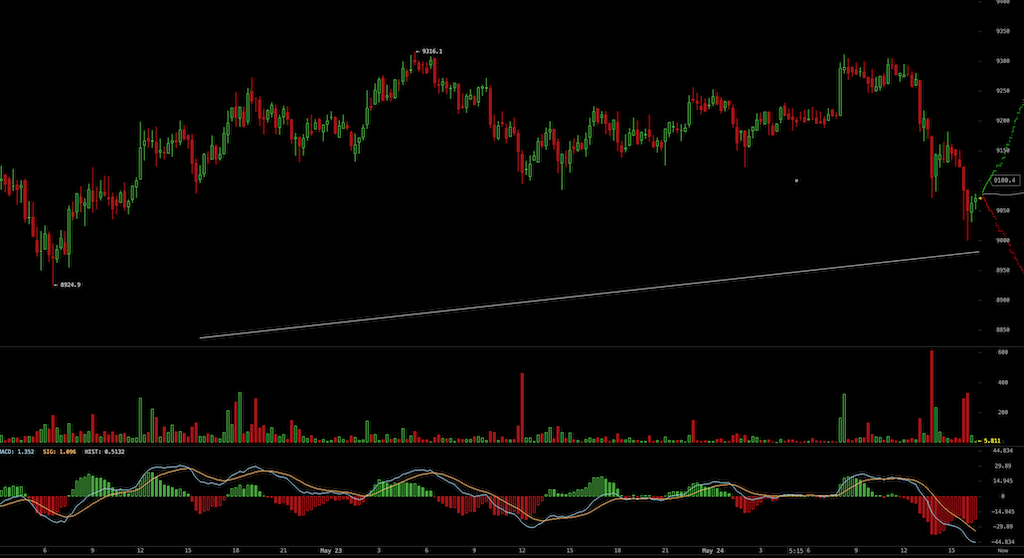
Task: Click the MACD: 1.352 readout
Action: pyautogui.click(x=17, y=451)
